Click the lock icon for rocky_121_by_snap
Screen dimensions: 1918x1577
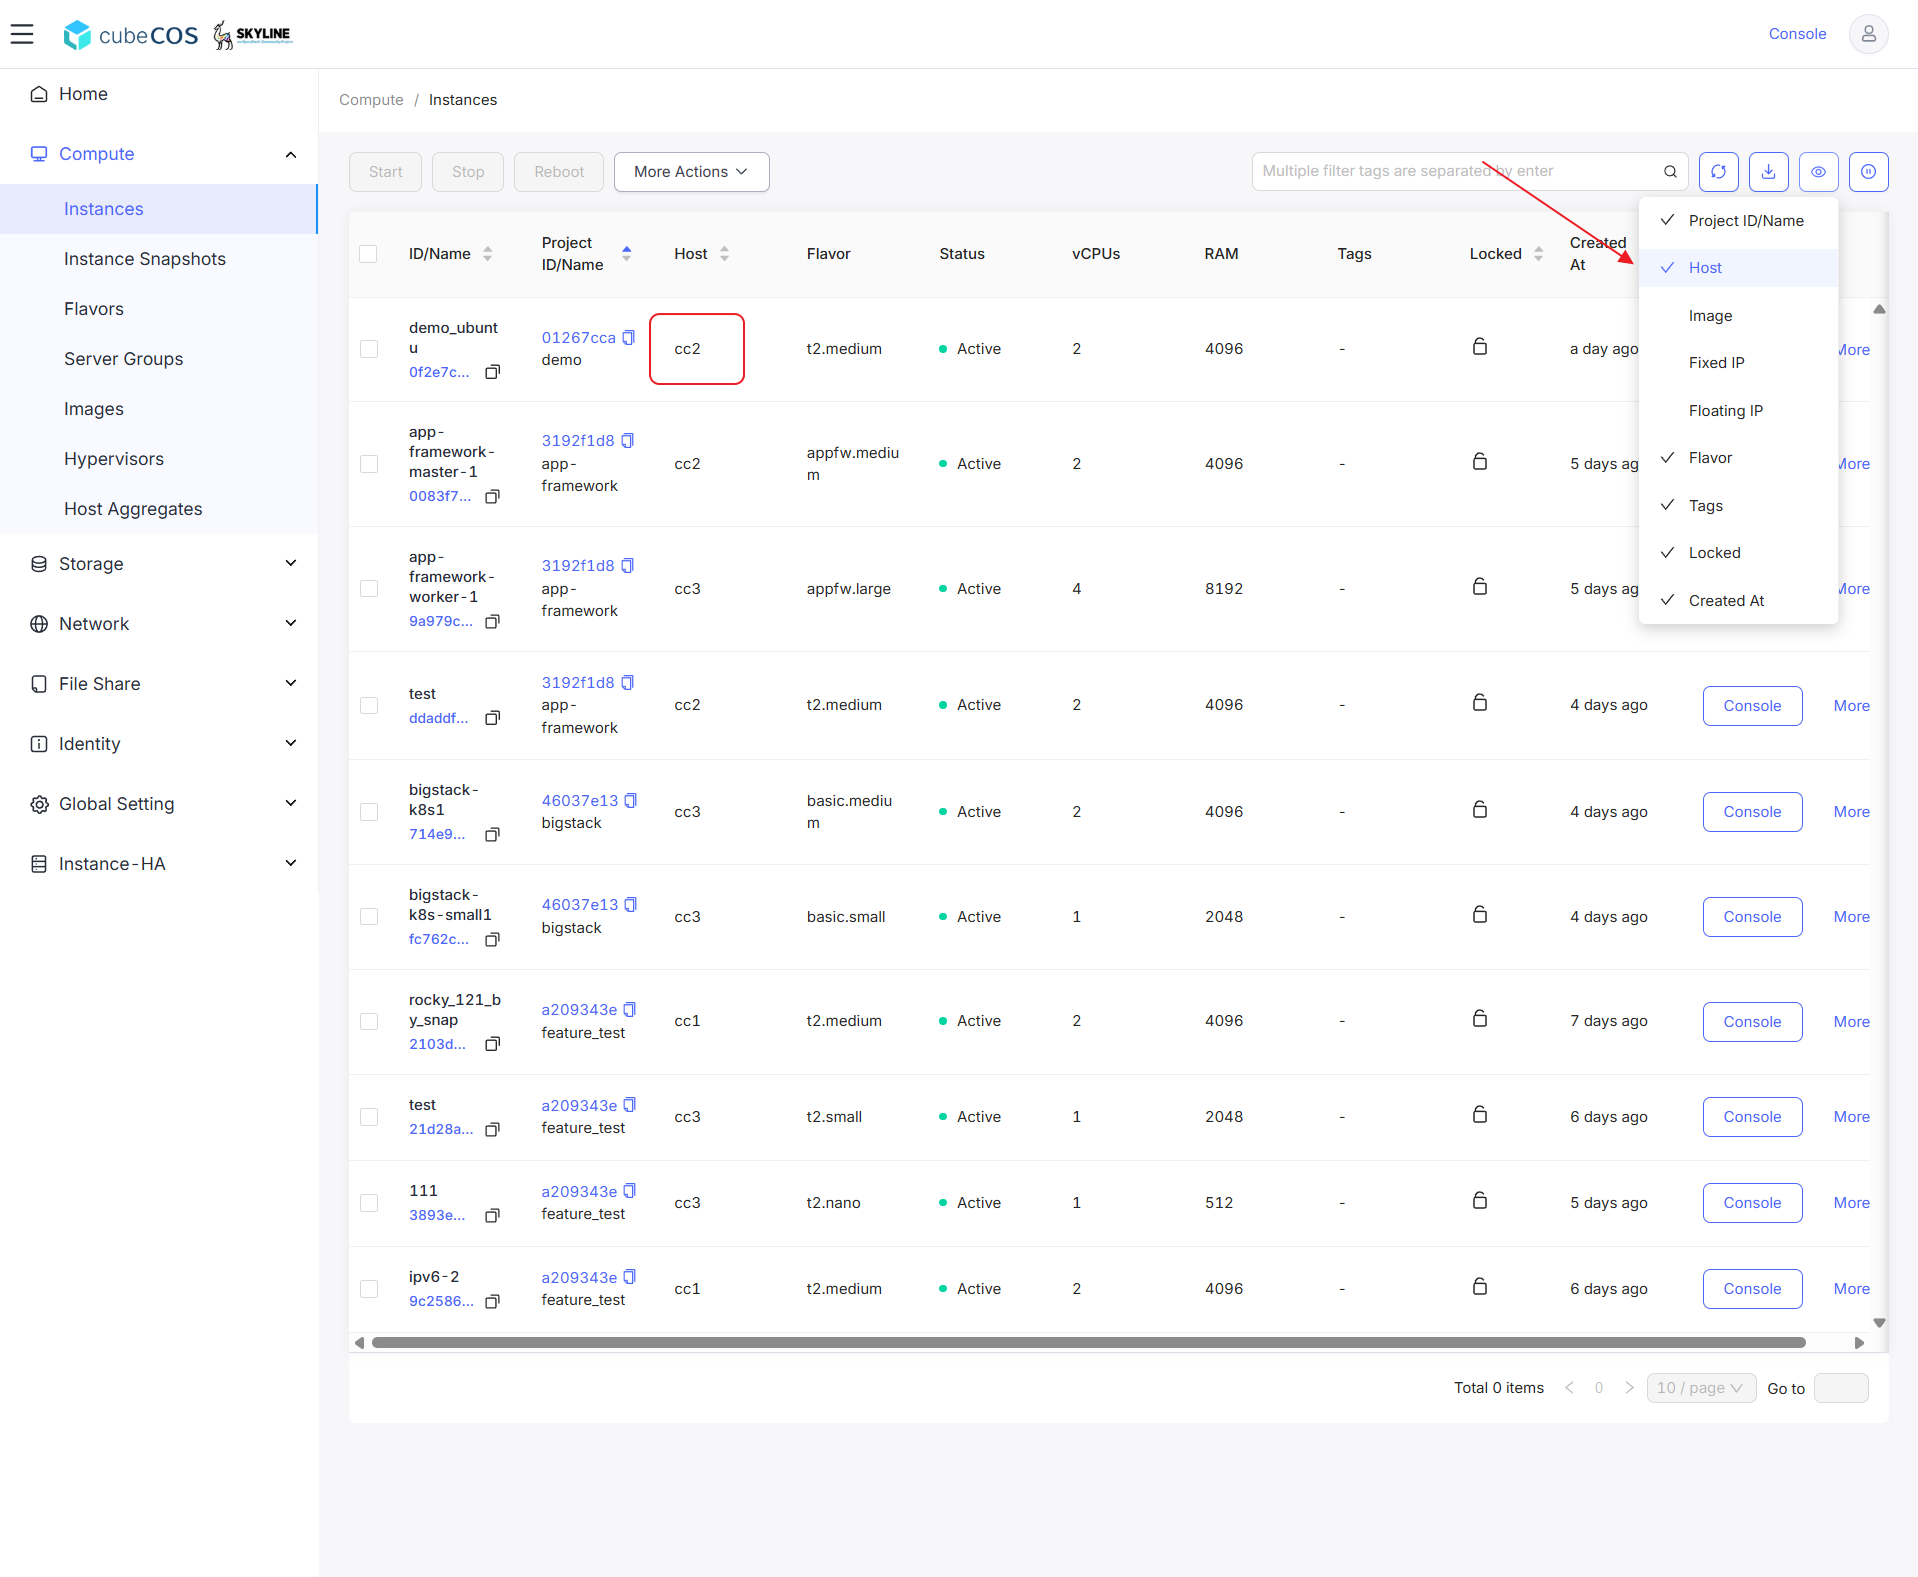(x=1480, y=1019)
